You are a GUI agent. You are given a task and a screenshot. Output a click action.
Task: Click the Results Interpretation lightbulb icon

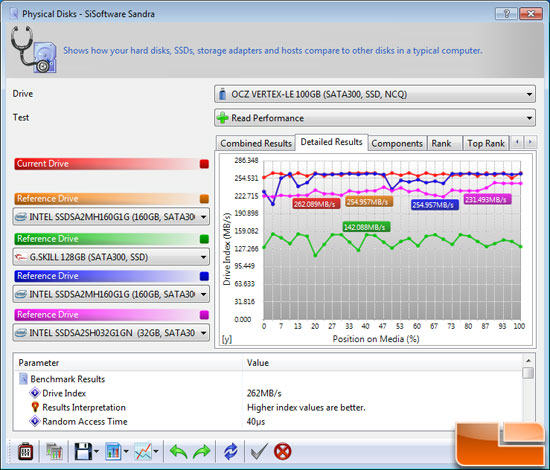pos(35,407)
